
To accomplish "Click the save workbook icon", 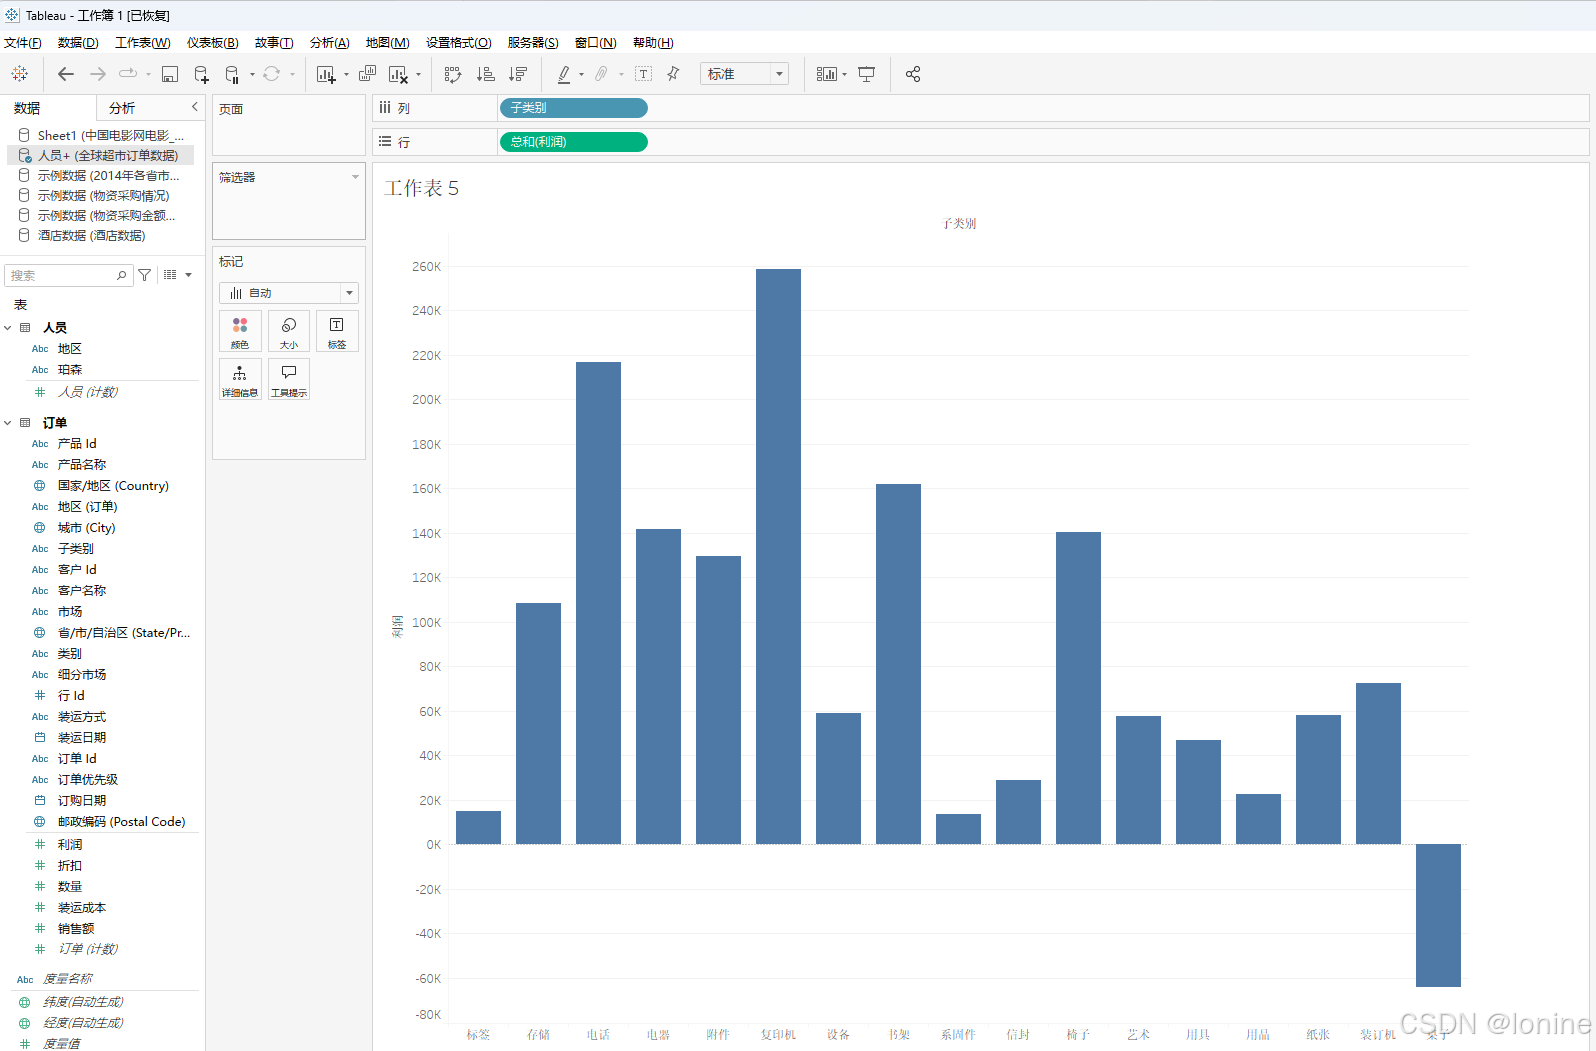I will click(x=170, y=74).
